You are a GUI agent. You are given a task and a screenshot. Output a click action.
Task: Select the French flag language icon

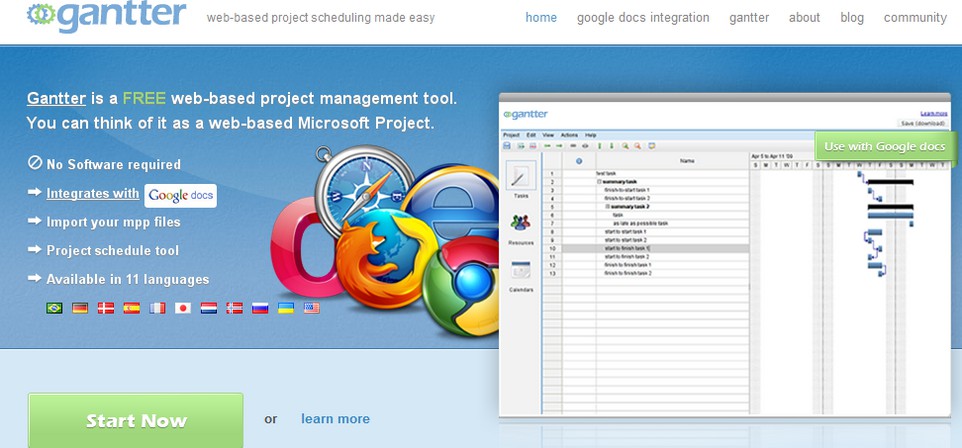(157, 308)
